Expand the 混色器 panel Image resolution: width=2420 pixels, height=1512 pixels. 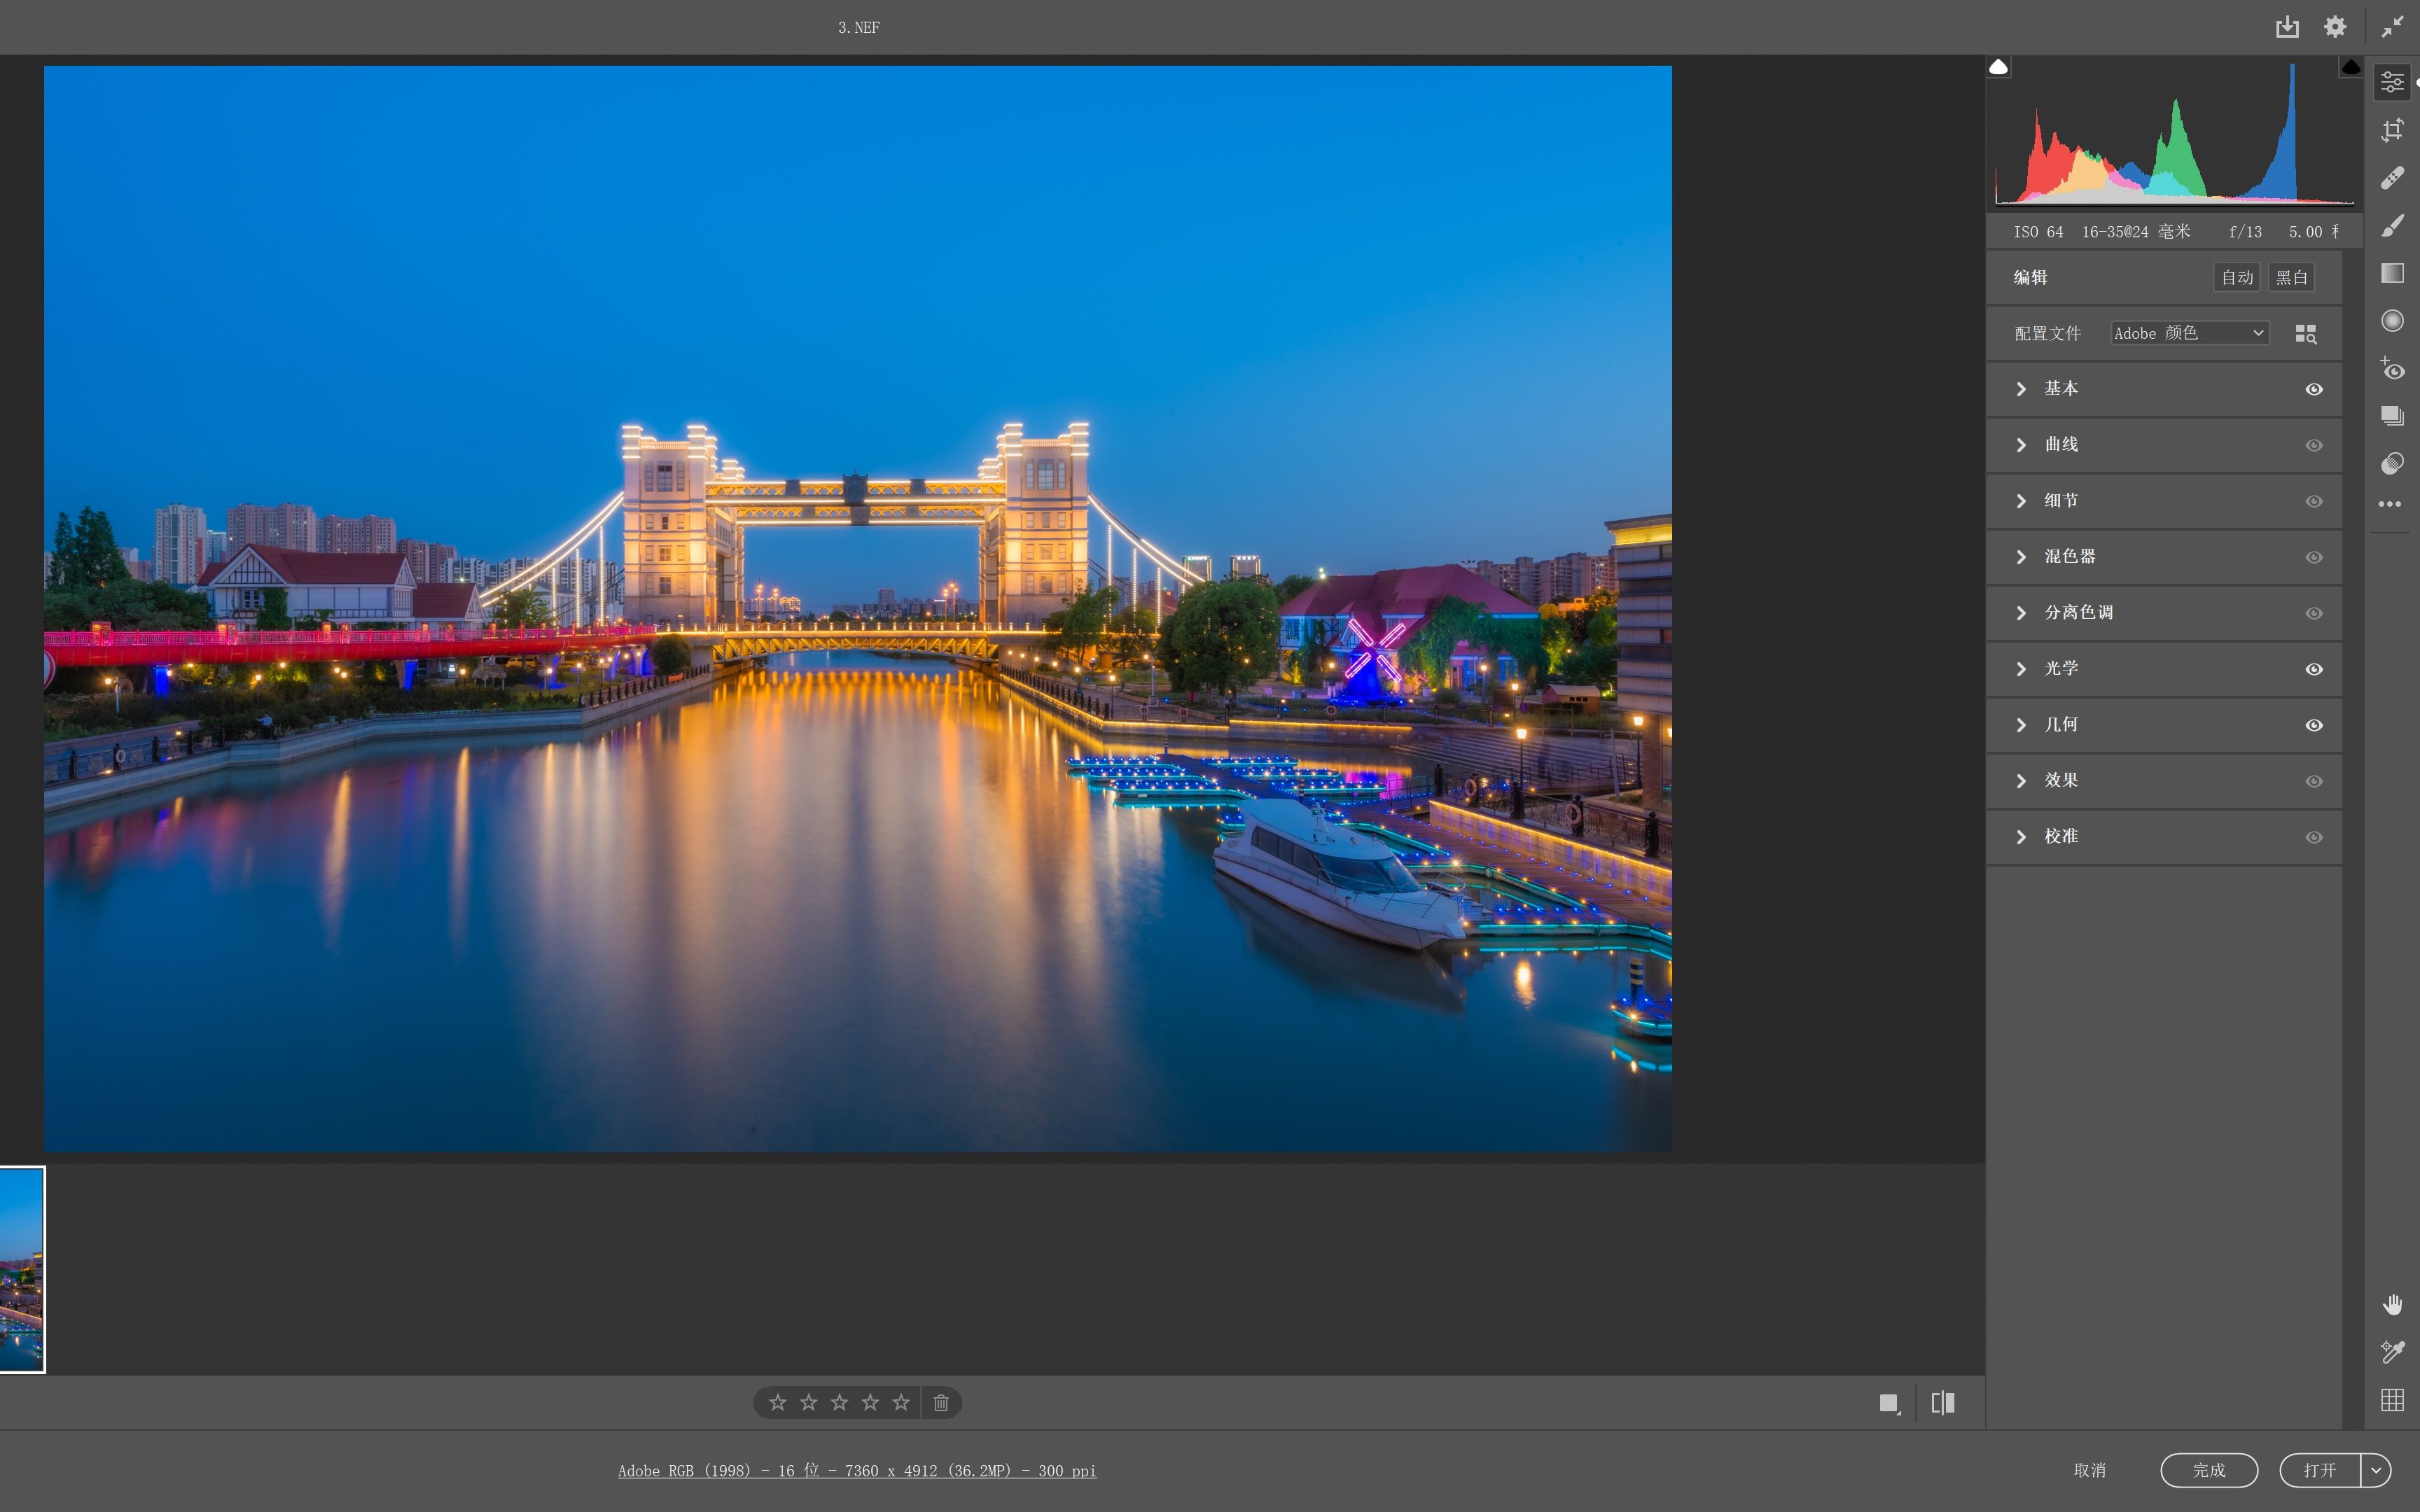(2068, 557)
